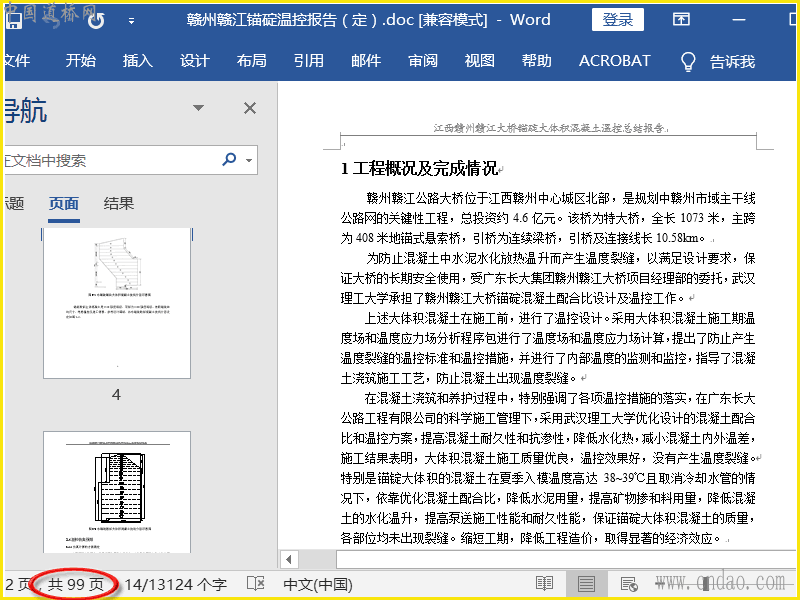
Task: Open the 审阅 ribbon tab
Action: point(423,61)
